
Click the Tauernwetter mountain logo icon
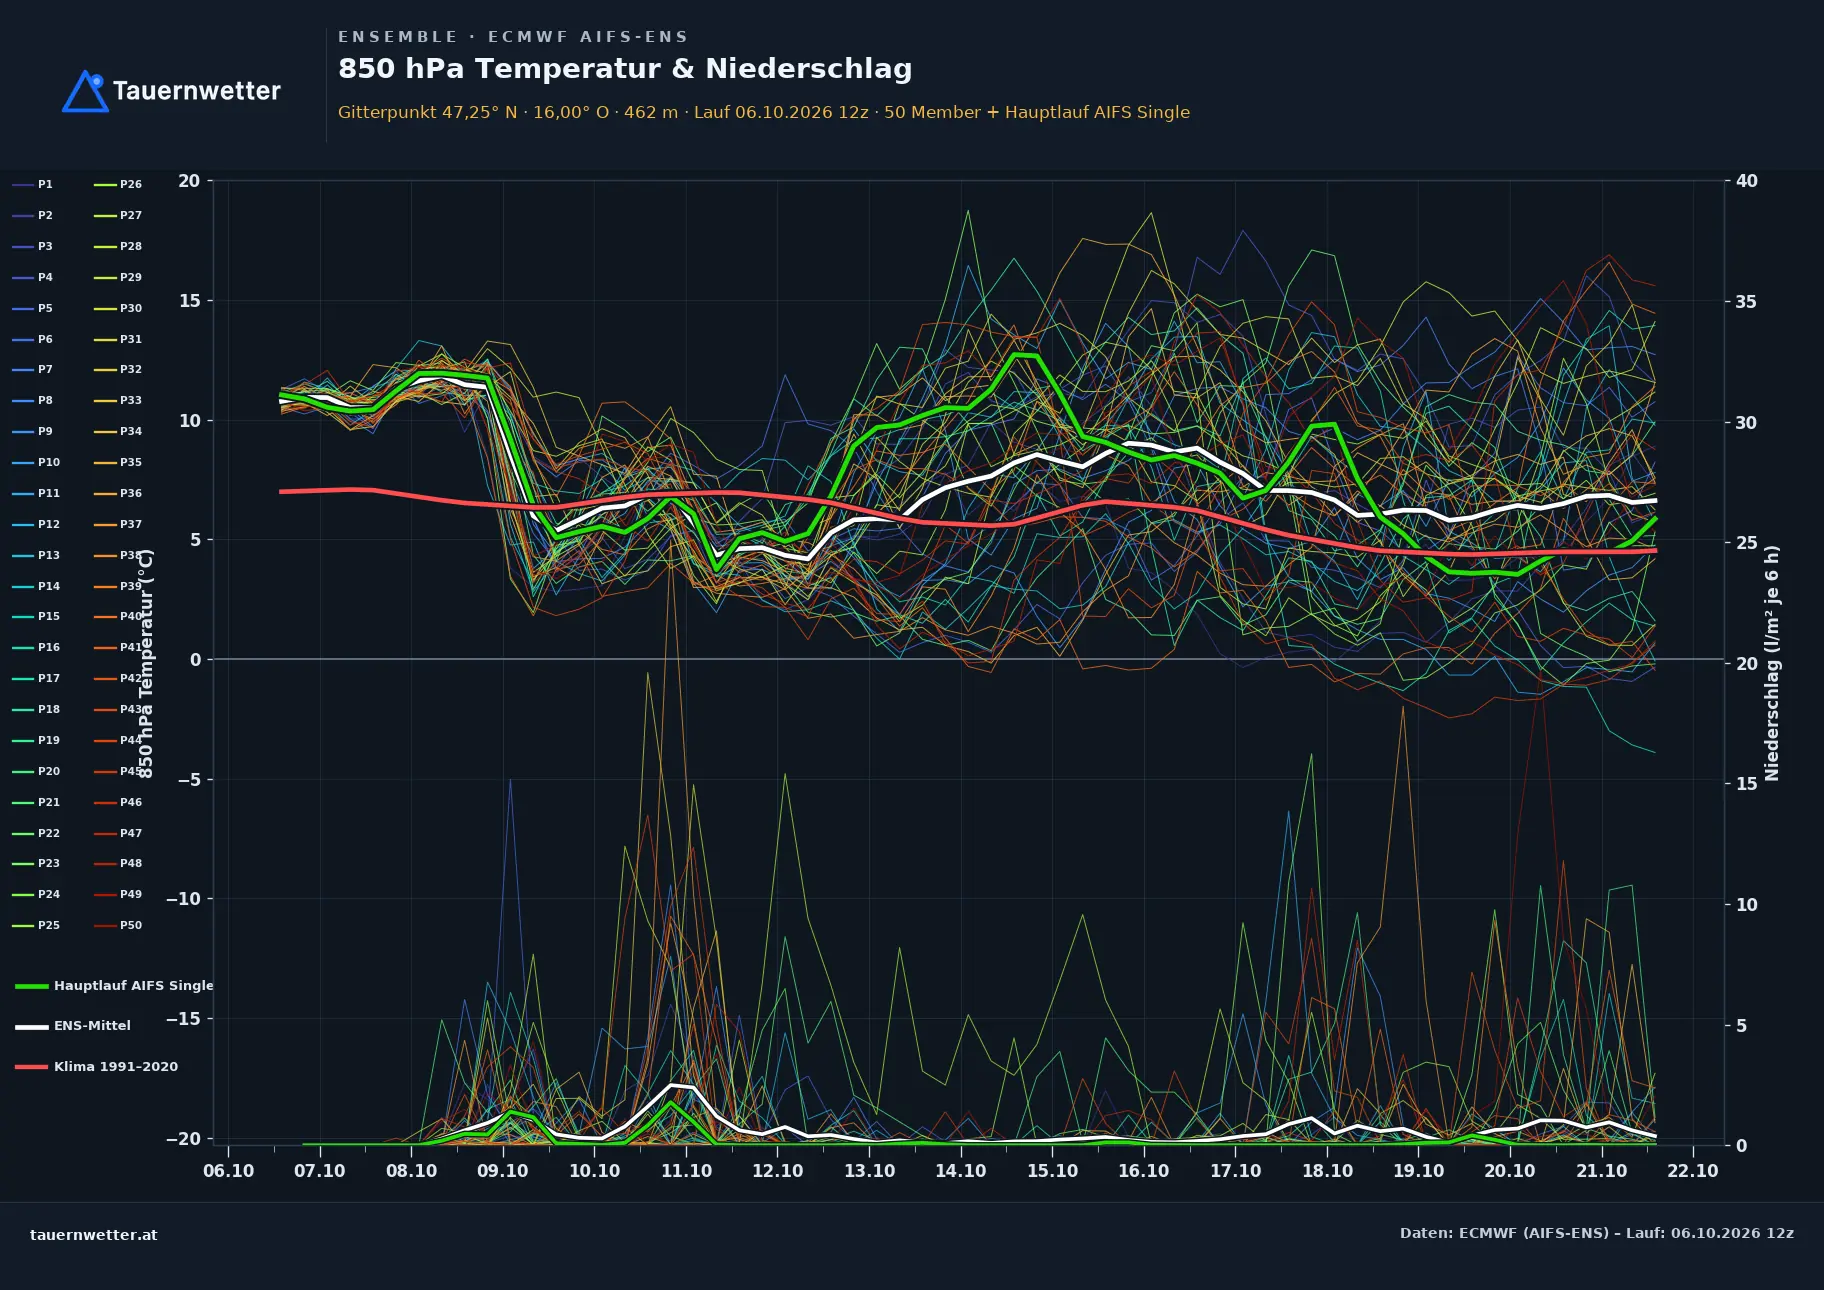(85, 91)
